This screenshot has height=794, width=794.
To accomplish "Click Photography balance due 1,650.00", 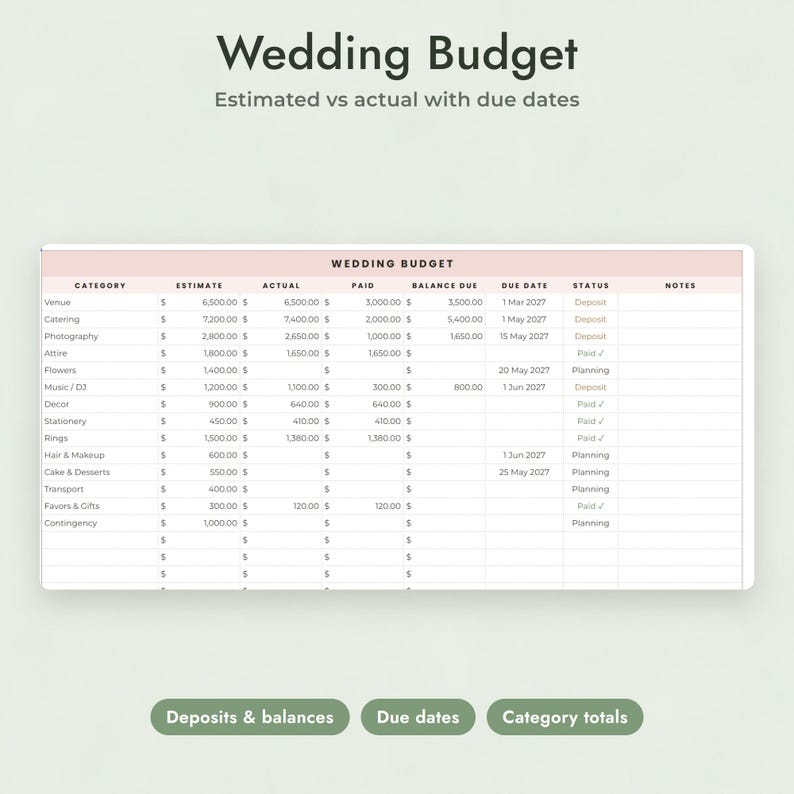I will pos(445,336).
